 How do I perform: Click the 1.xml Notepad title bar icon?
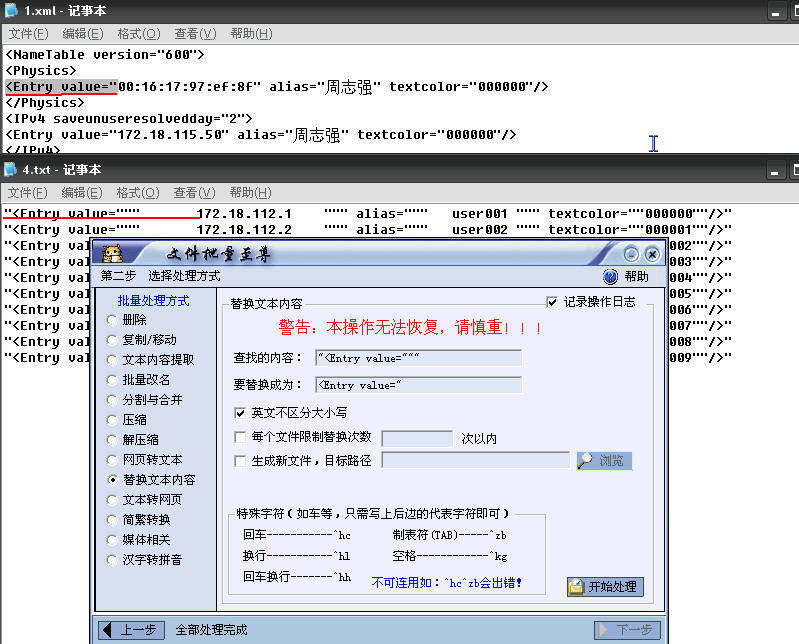[x=11, y=10]
